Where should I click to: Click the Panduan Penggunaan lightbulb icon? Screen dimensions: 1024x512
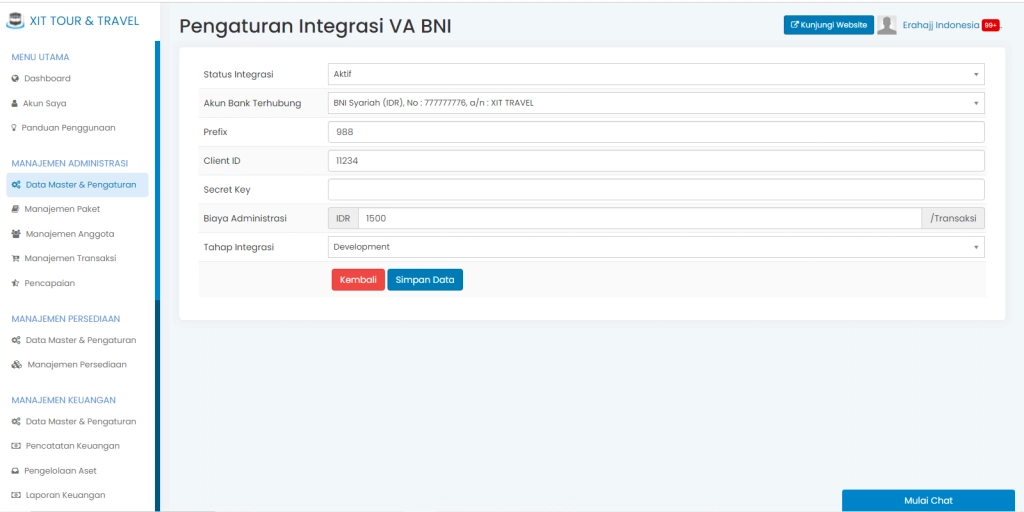point(15,128)
